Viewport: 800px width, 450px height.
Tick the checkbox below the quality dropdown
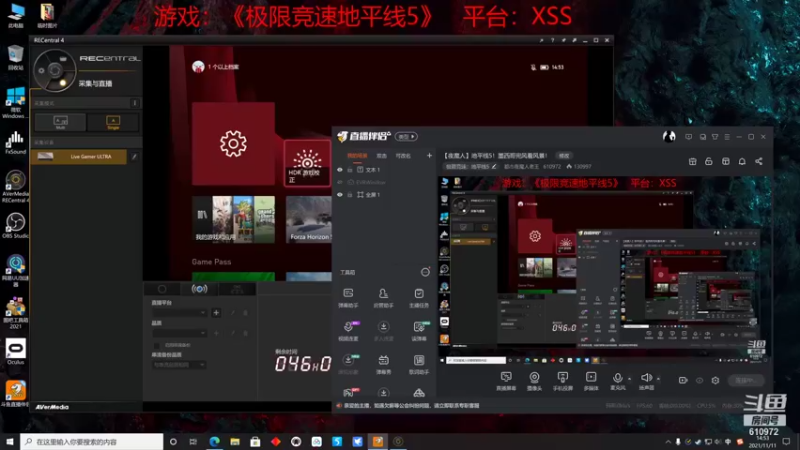pos(157,345)
